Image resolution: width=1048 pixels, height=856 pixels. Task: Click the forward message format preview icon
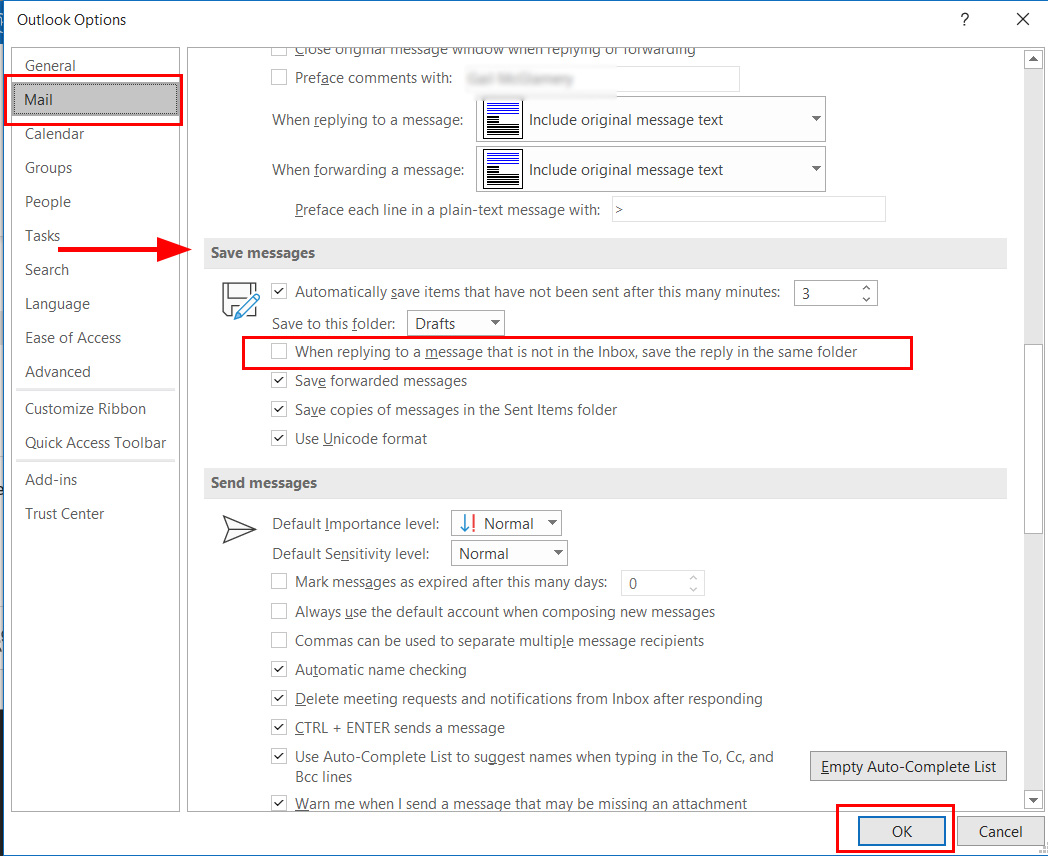tap(502, 170)
